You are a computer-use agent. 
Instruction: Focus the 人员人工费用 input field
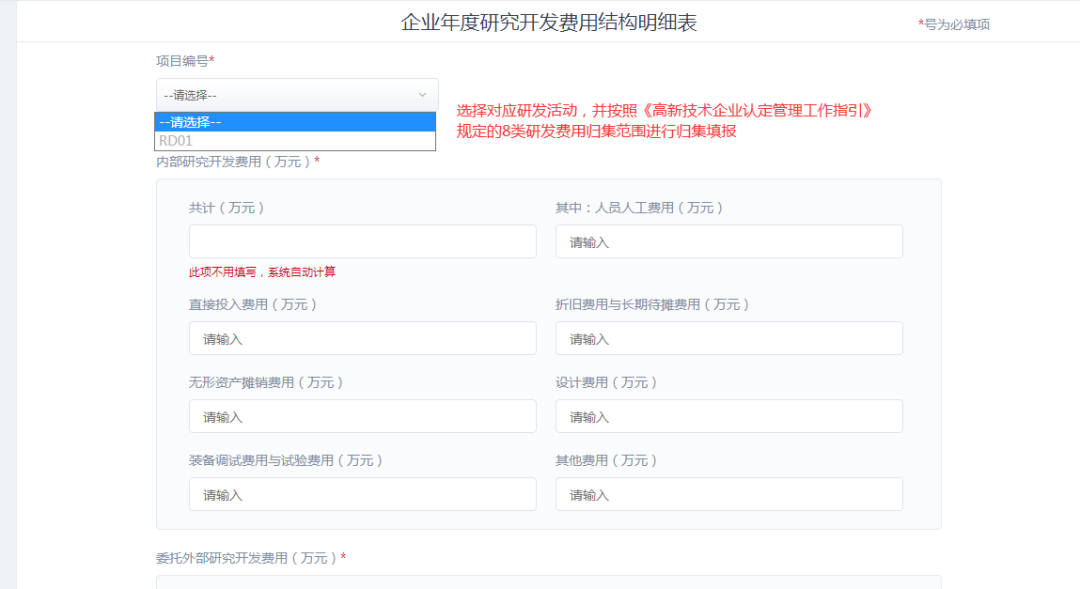[x=729, y=242]
